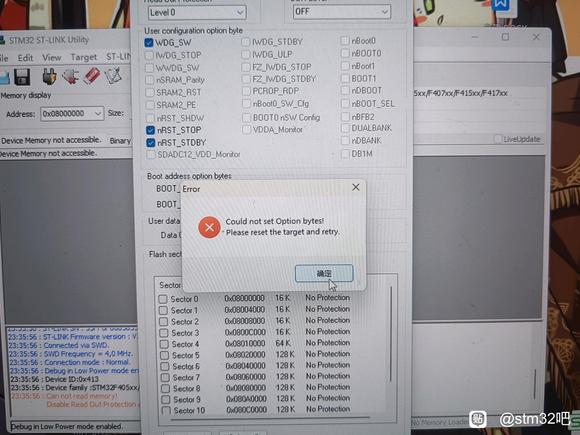Open the Target menu
Viewport: 580px width, 435px height.
pyautogui.click(x=84, y=57)
